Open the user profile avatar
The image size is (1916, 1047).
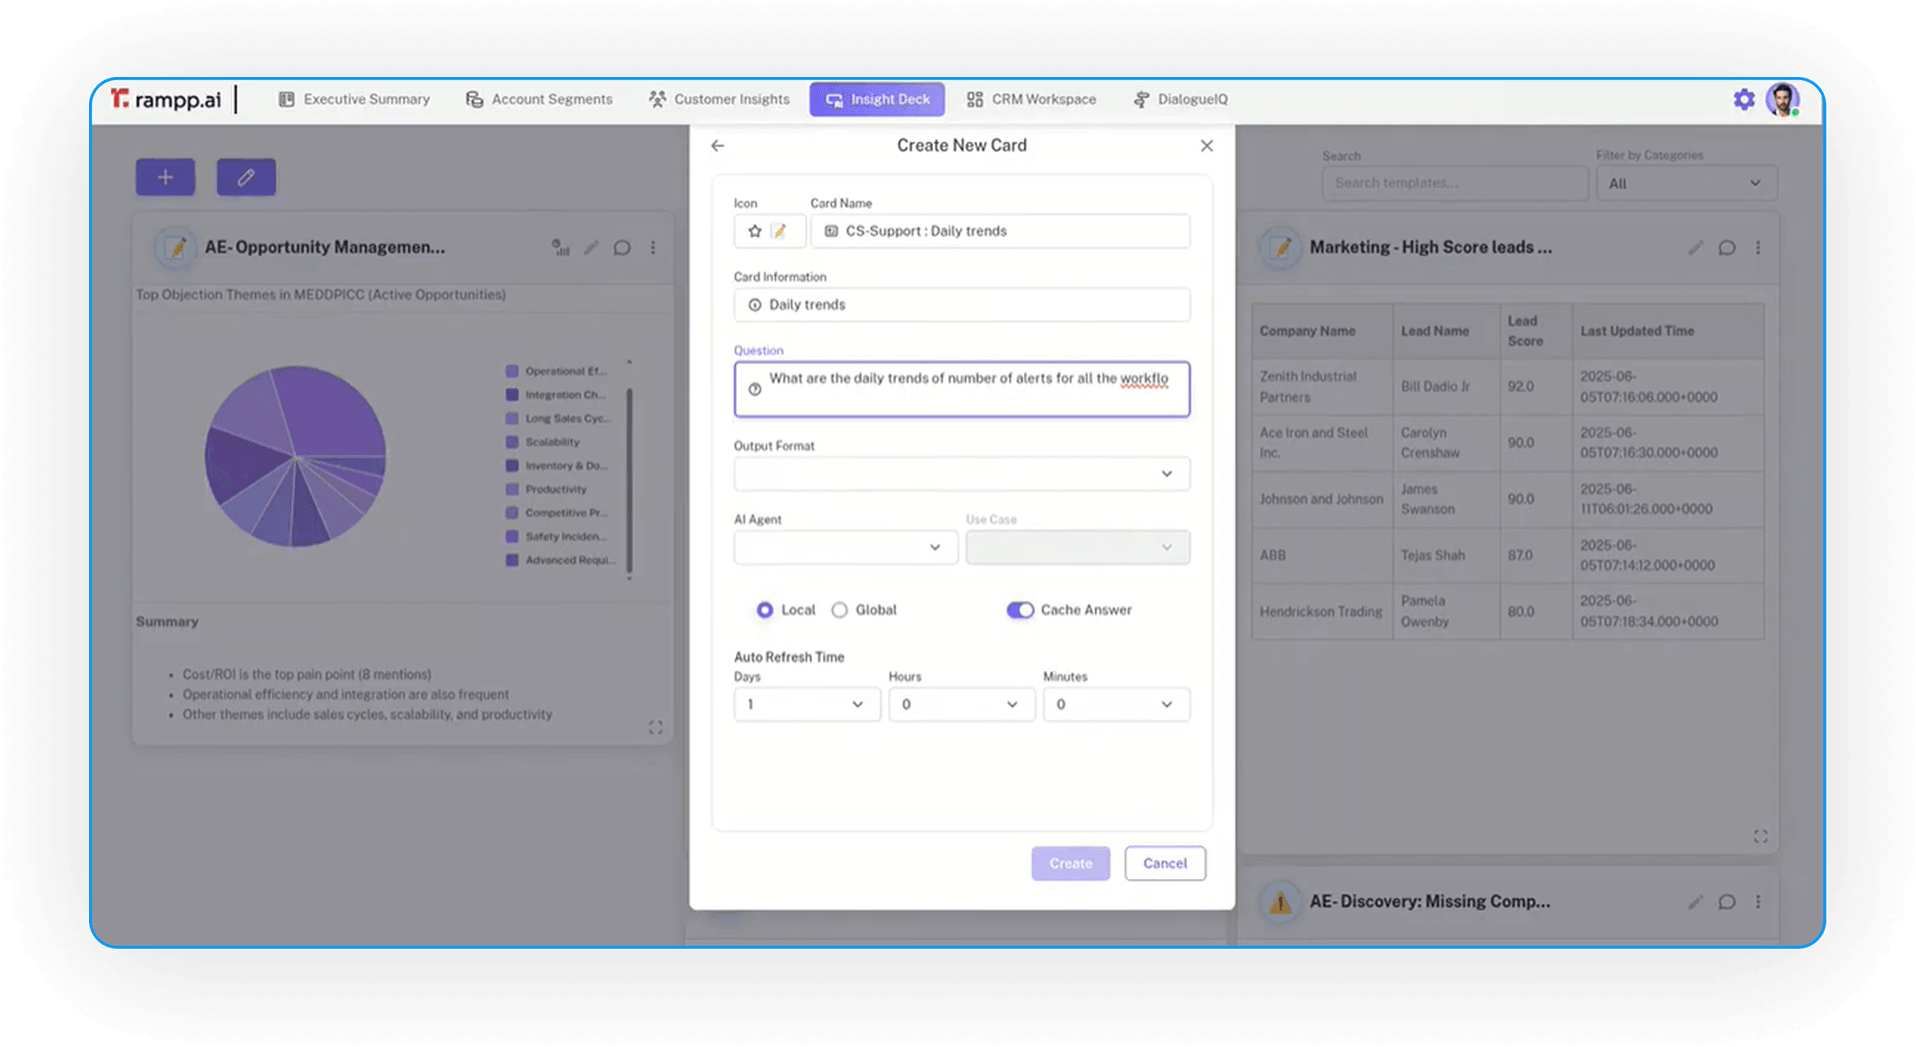(1782, 99)
